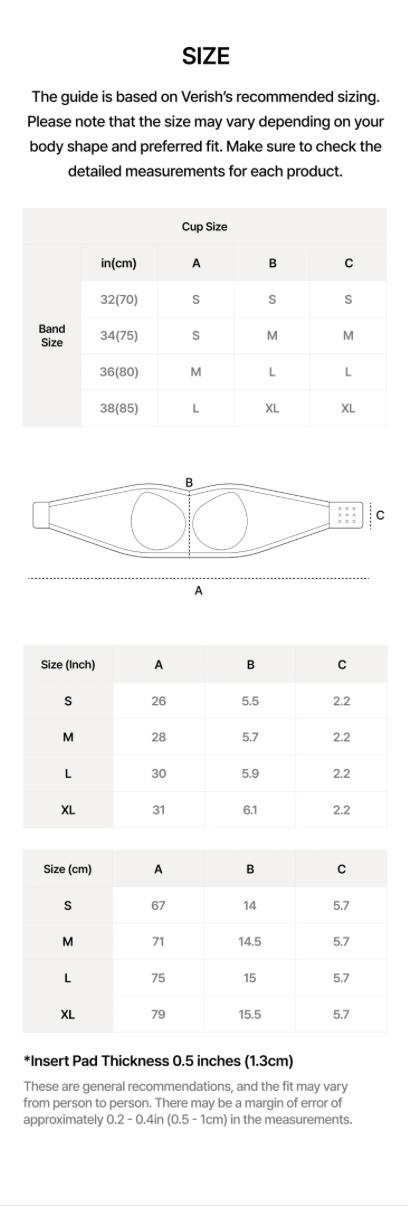Screen dimensions: 408x1208
Task: Click label C beside the hook closure
Action: click(380, 515)
